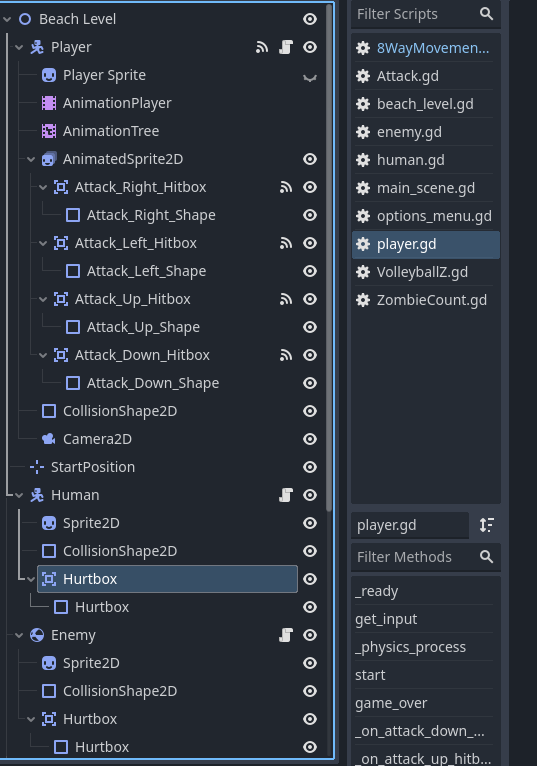
Task: Toggle visibility of StartPosition node
Action: click(310, 467)
